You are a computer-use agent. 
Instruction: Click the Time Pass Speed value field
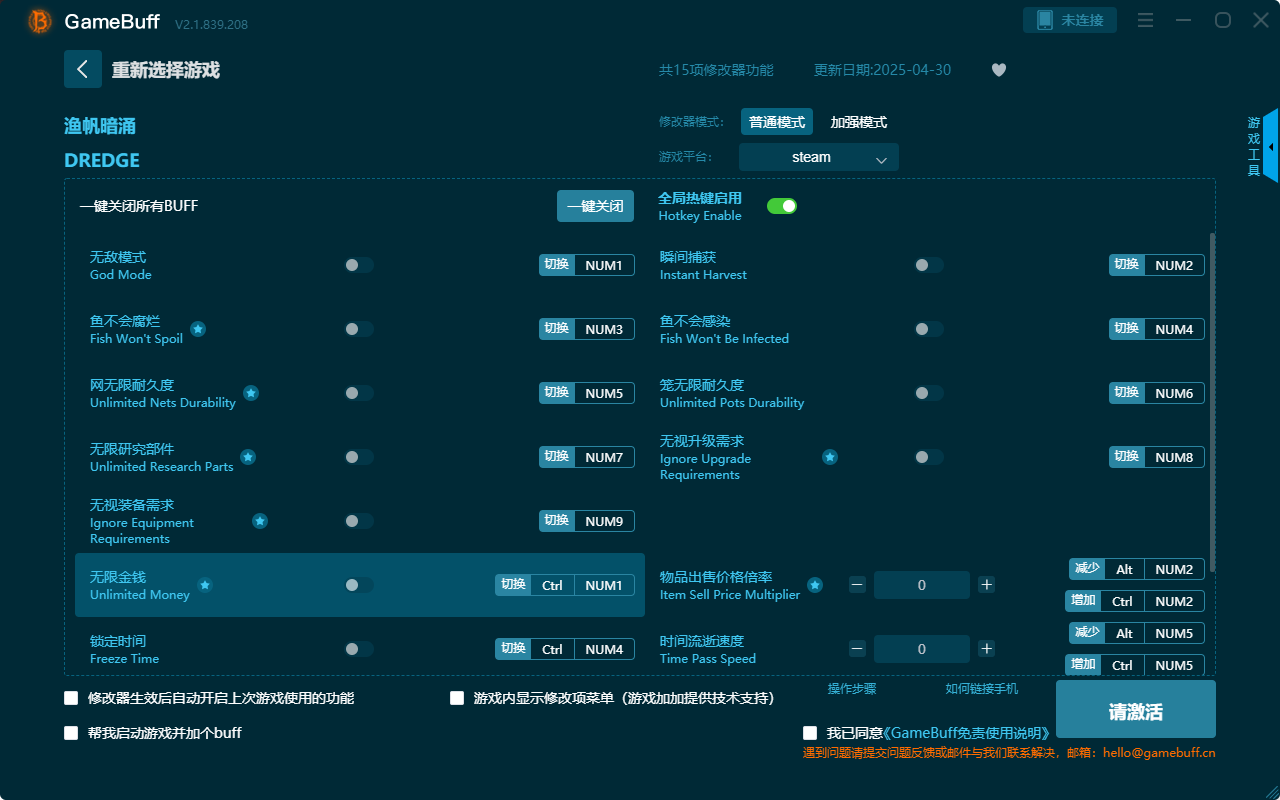tap(921, 648)
